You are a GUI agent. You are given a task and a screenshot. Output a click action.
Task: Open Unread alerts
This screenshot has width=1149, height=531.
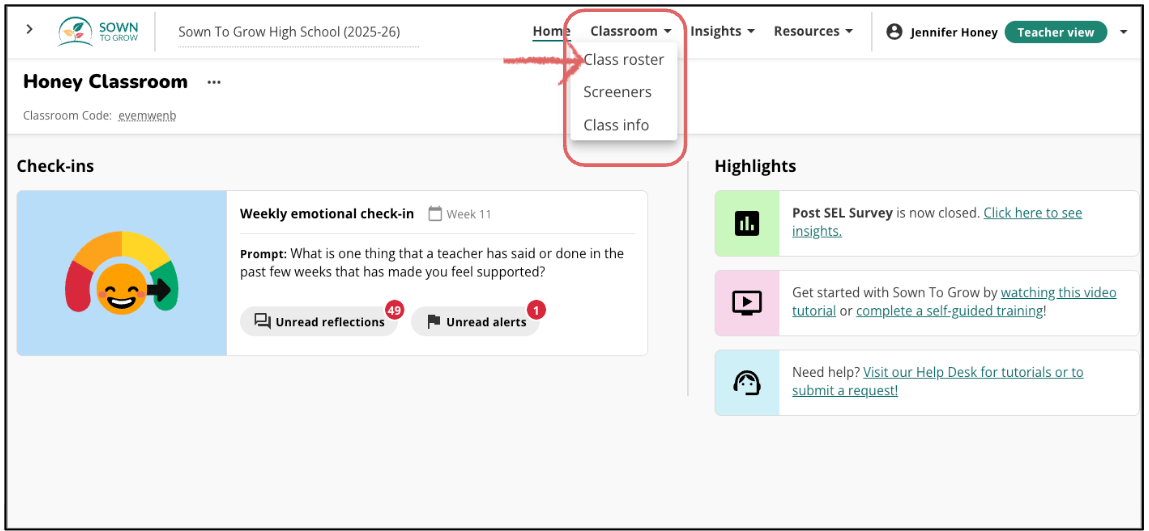475,322
